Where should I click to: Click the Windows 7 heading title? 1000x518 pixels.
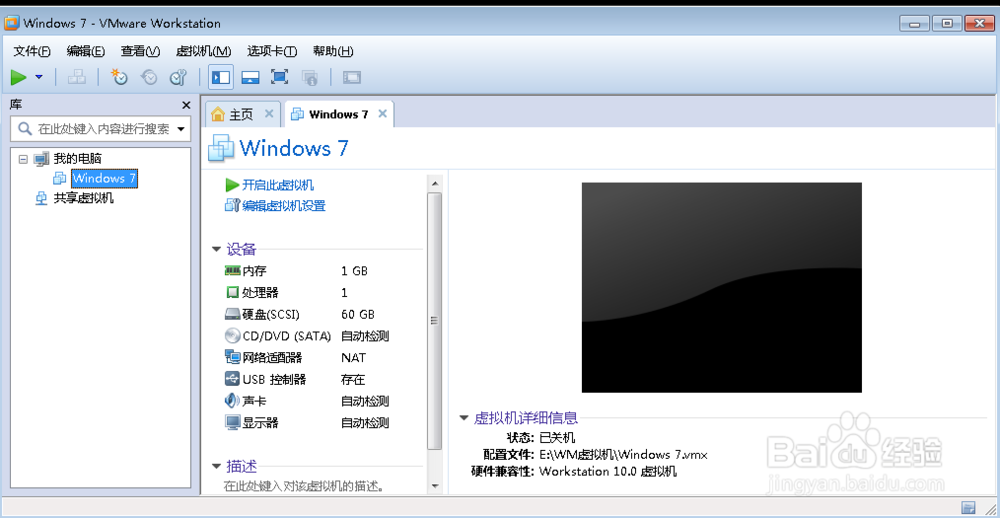pyautogui.click(x=294, y=148)
